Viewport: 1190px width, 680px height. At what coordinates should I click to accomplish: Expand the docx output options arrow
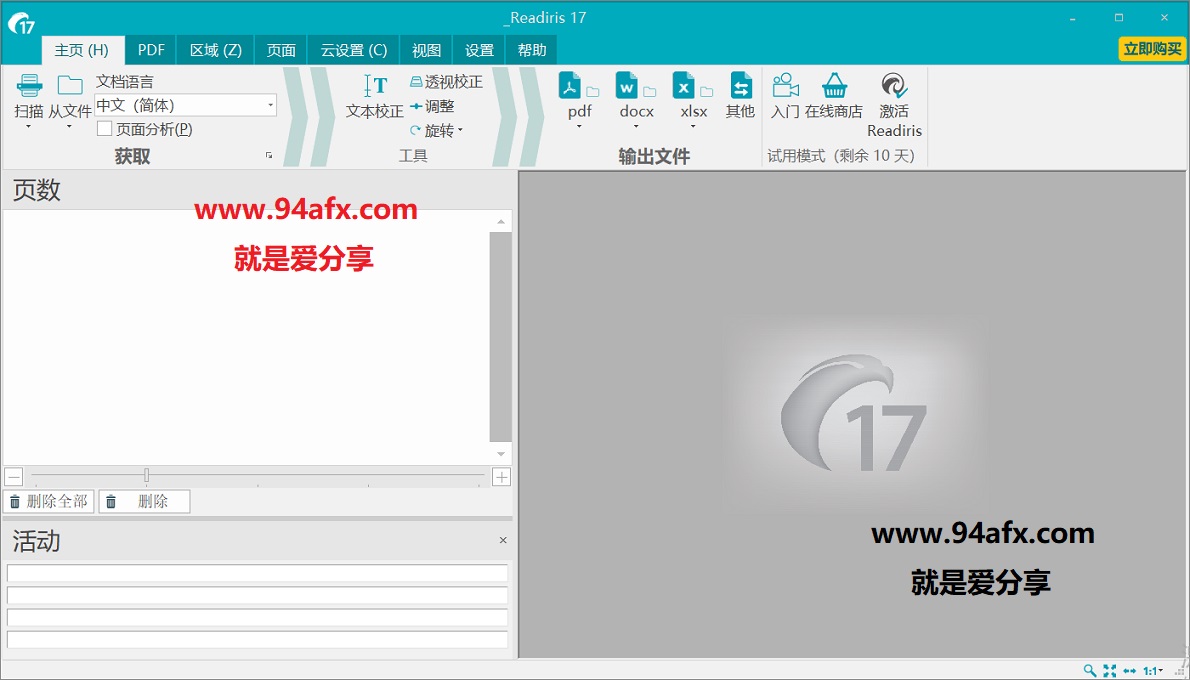(636, 127)
